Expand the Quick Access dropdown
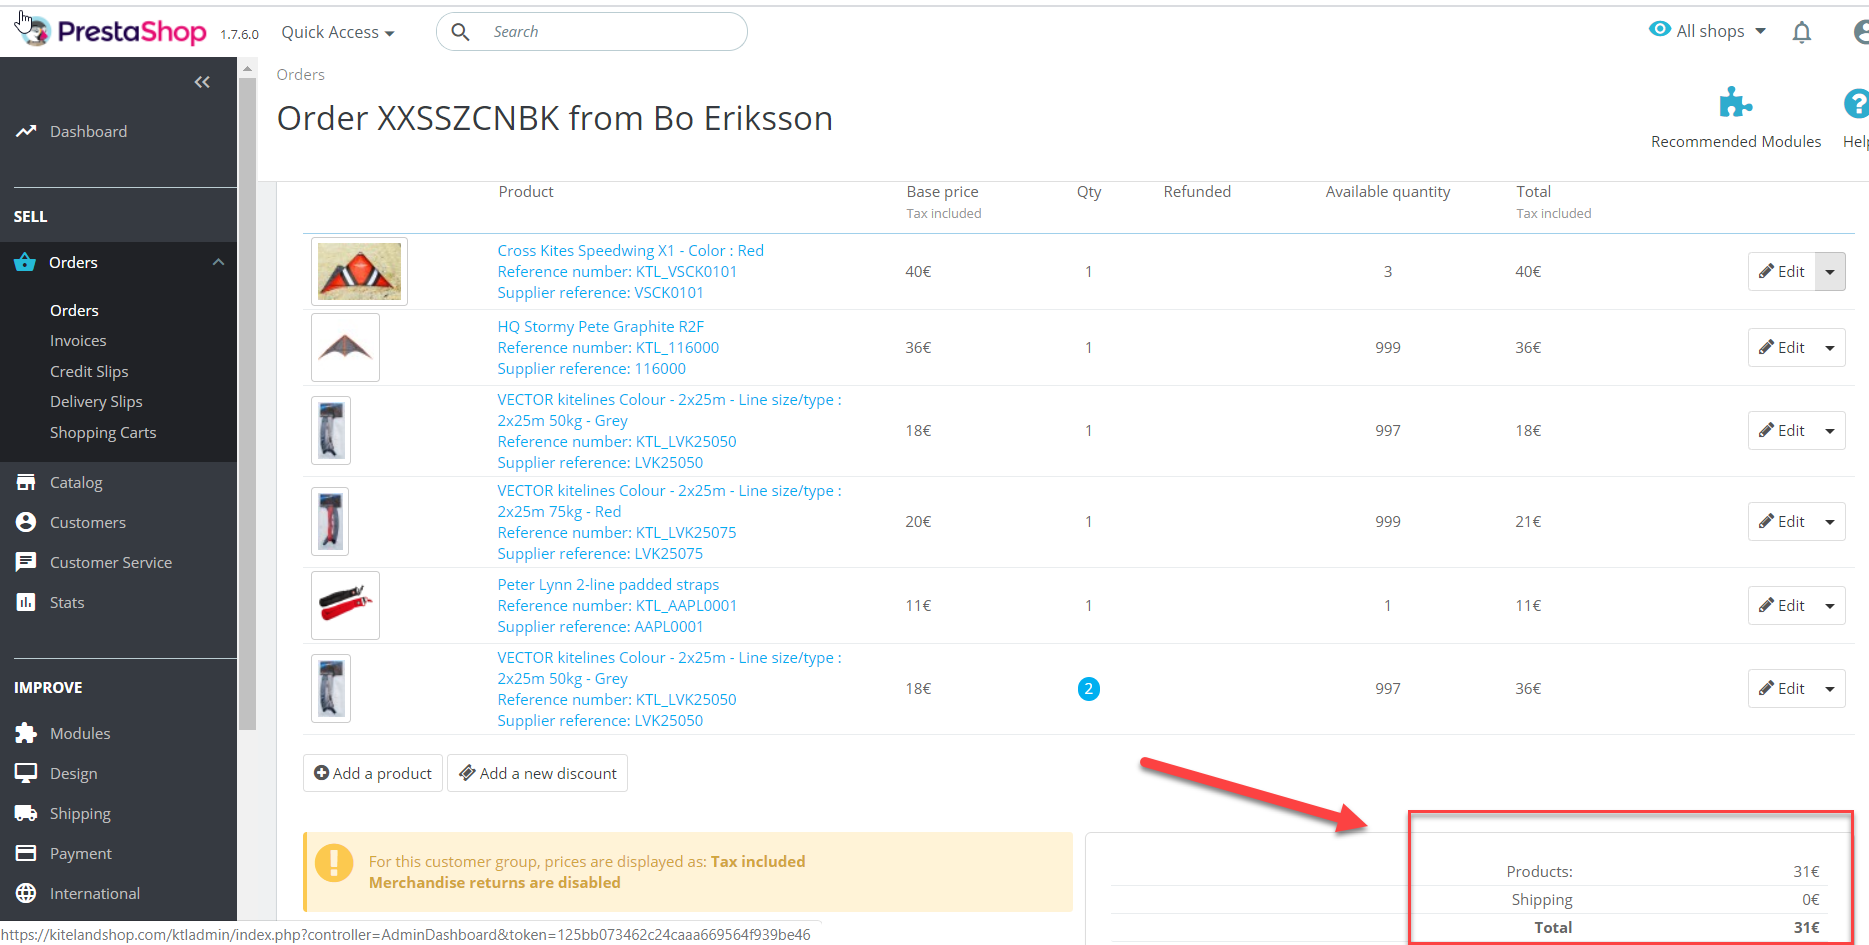 point(337,33)
